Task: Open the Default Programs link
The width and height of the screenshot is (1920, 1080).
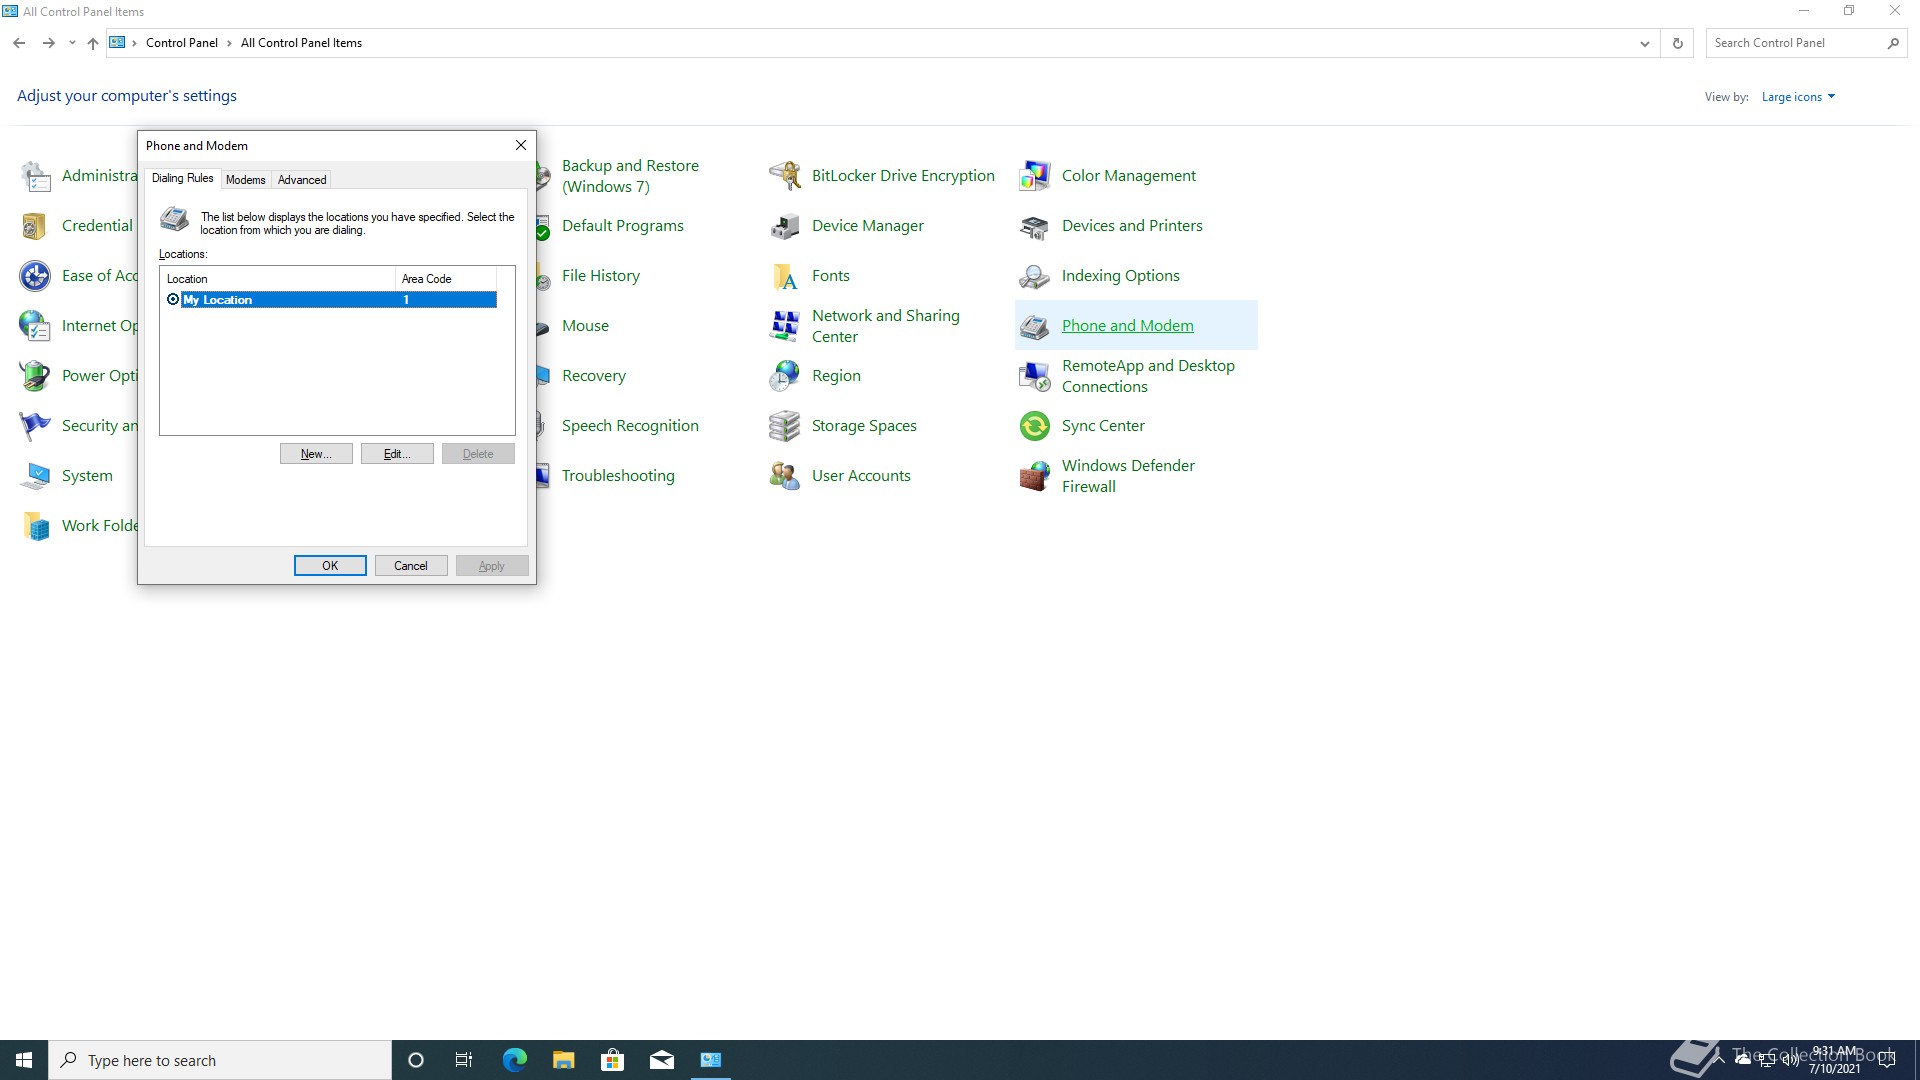Action: click(622, 226)
